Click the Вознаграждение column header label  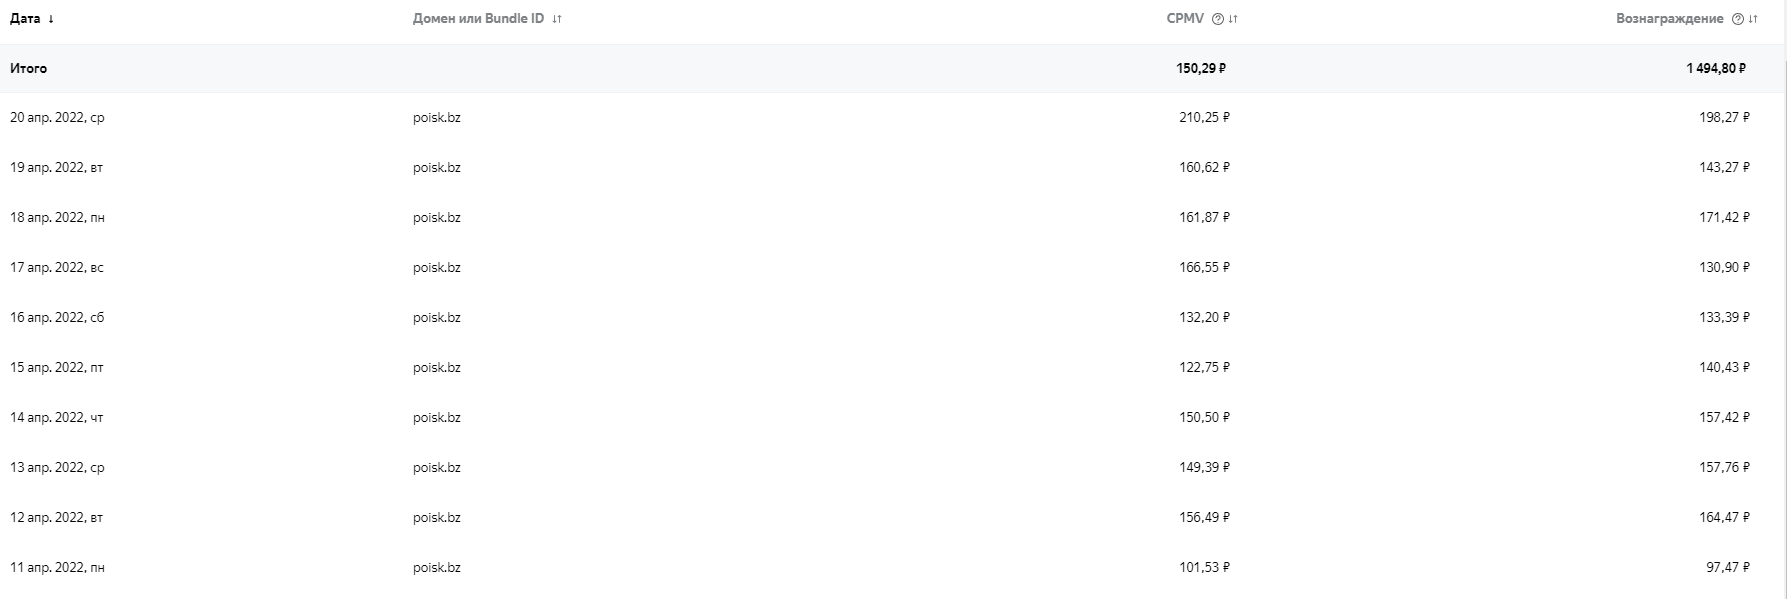tap(1669, 19)
